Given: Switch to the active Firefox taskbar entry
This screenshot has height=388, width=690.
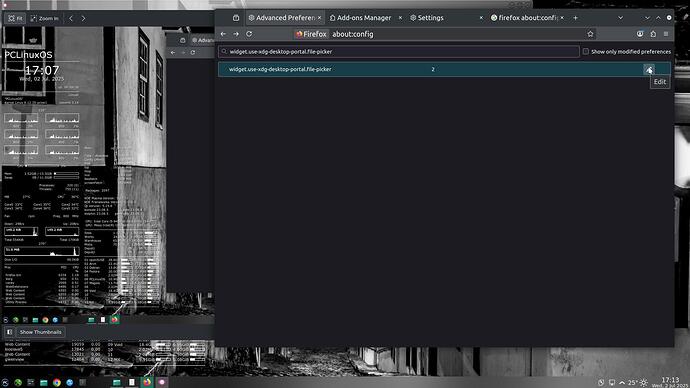Looking at the screenshot, I should [x=147, y=382].
